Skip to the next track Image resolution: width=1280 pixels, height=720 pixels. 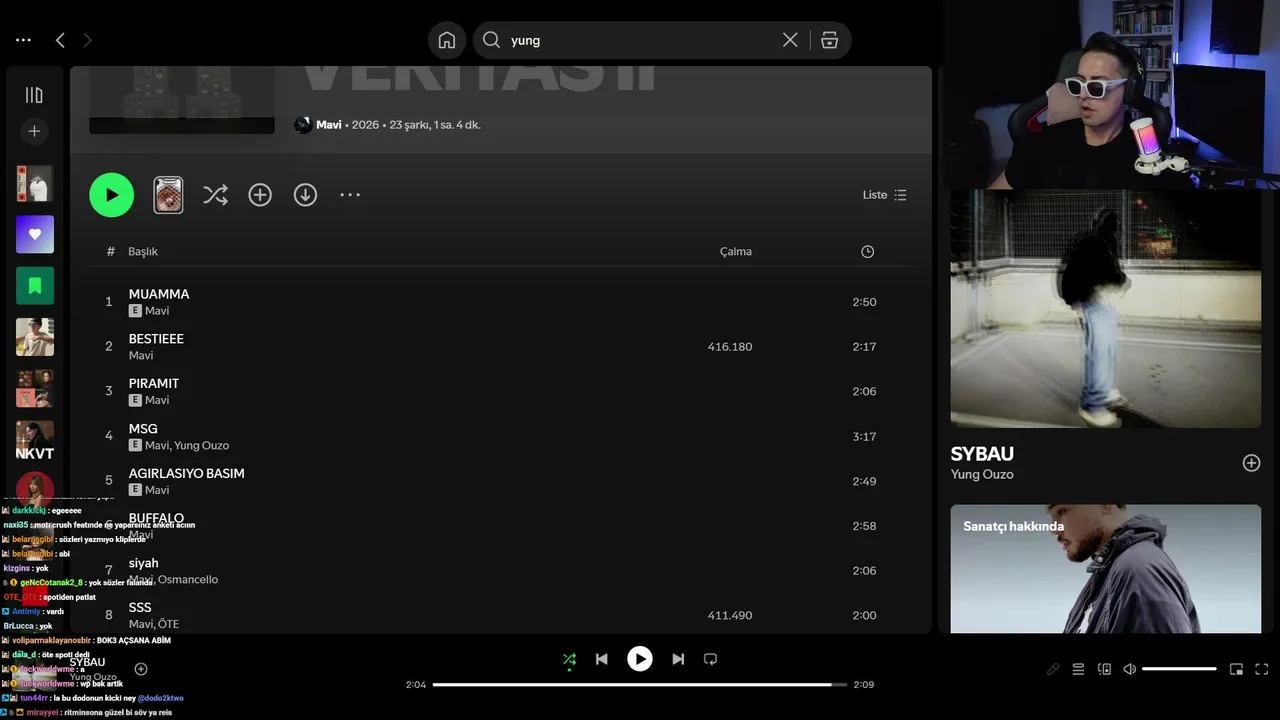[678, 659]
